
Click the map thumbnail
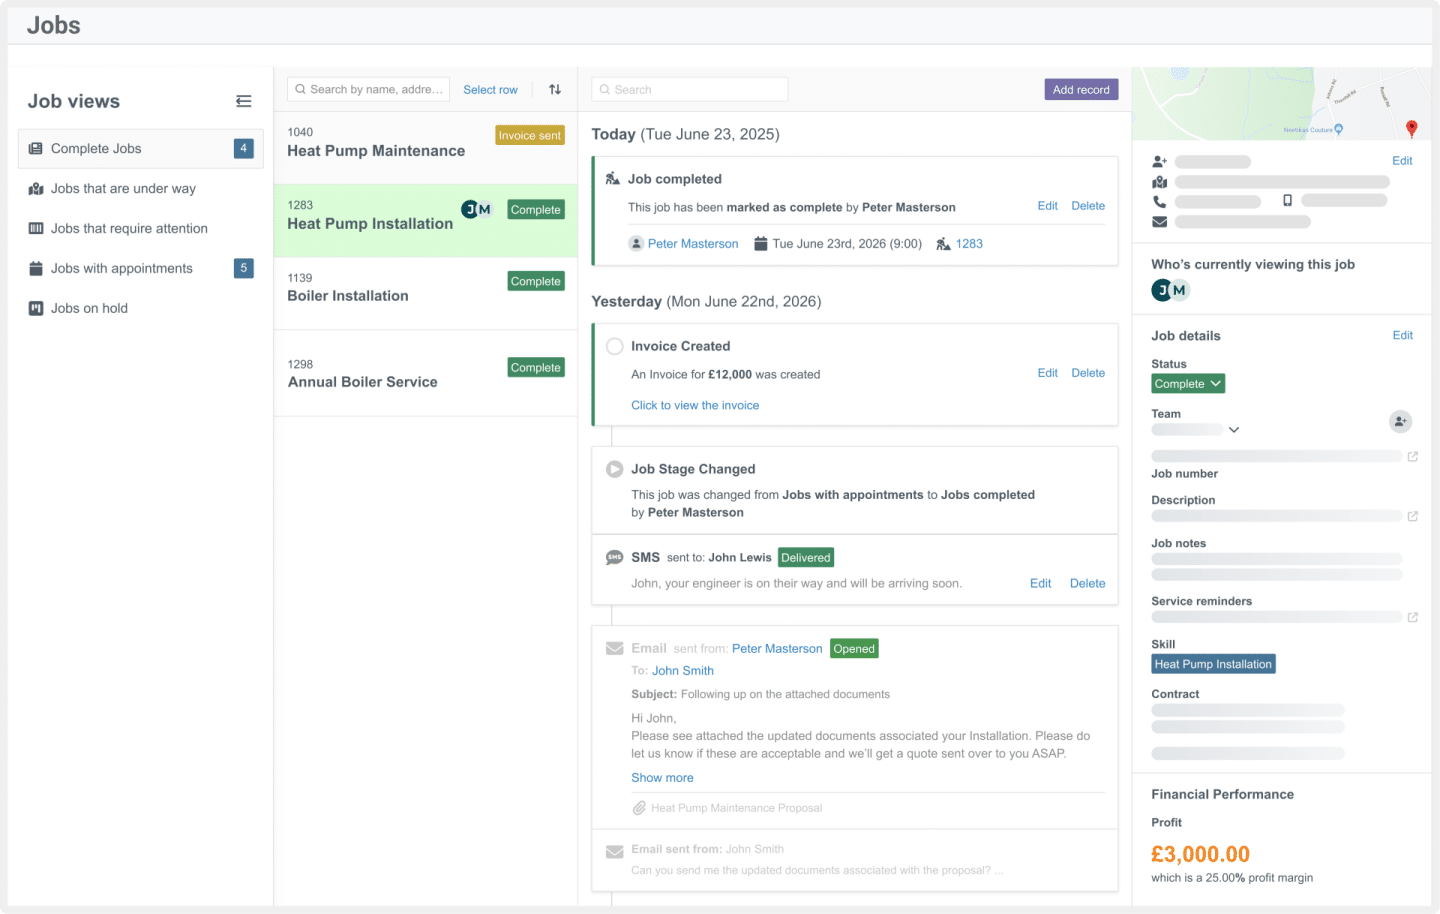pyautogui.click(x=1281, y=104)
